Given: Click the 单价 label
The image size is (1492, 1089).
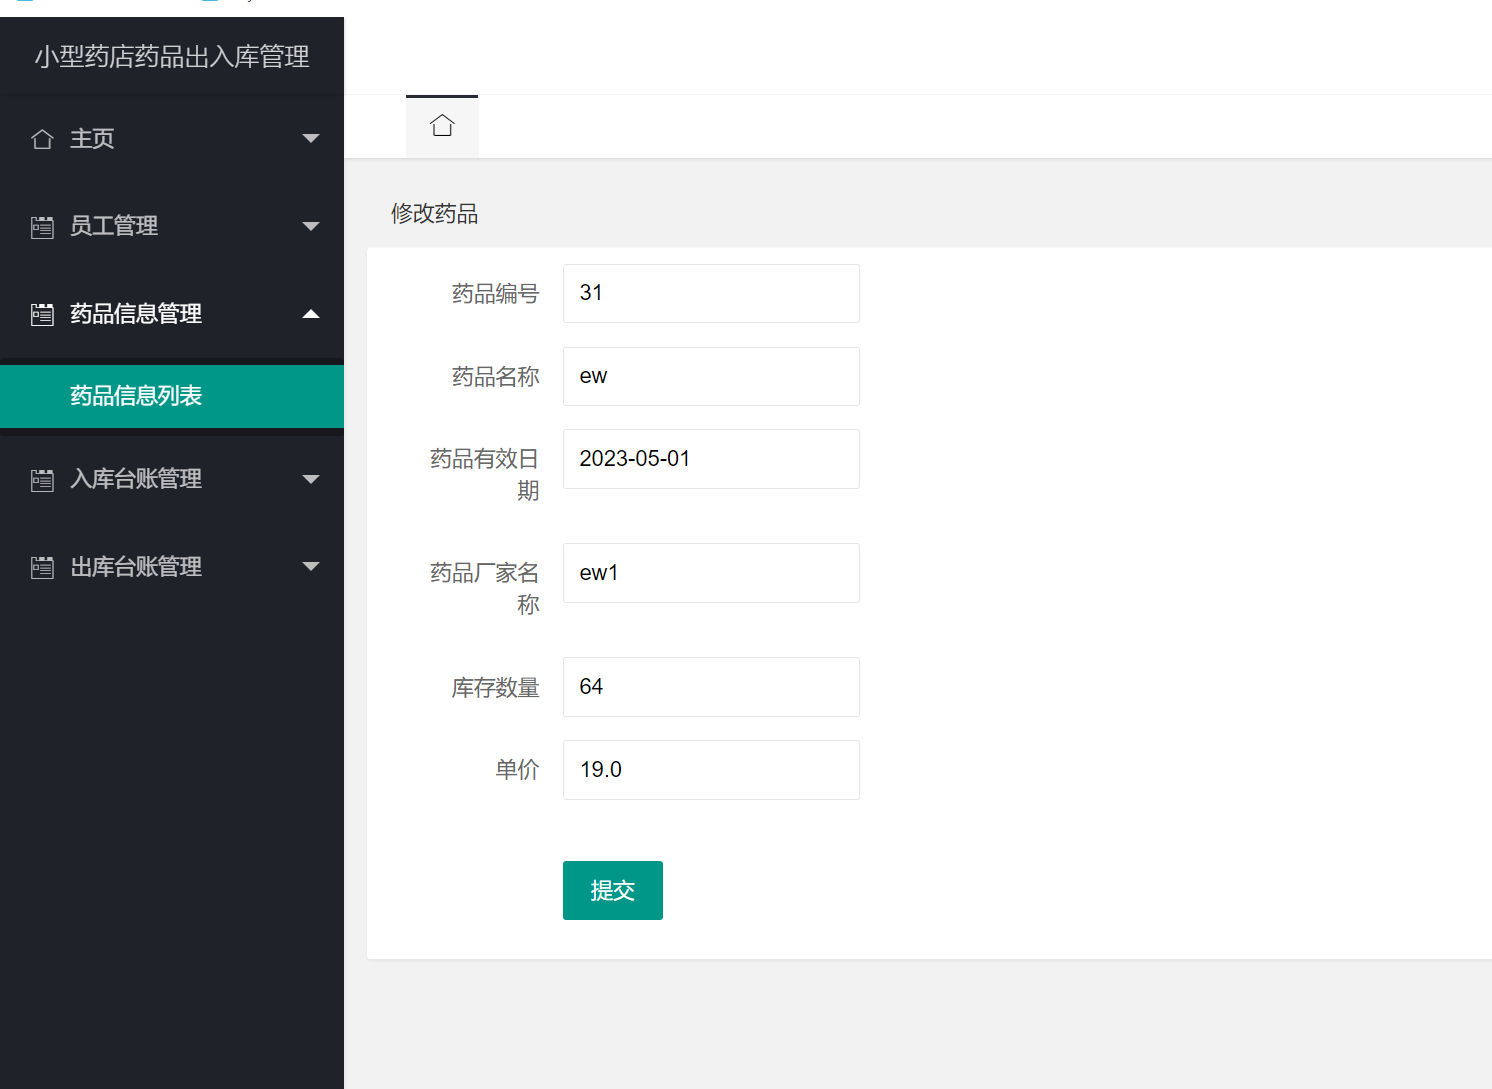Looking at the screenshot, I should pos(517,769).
